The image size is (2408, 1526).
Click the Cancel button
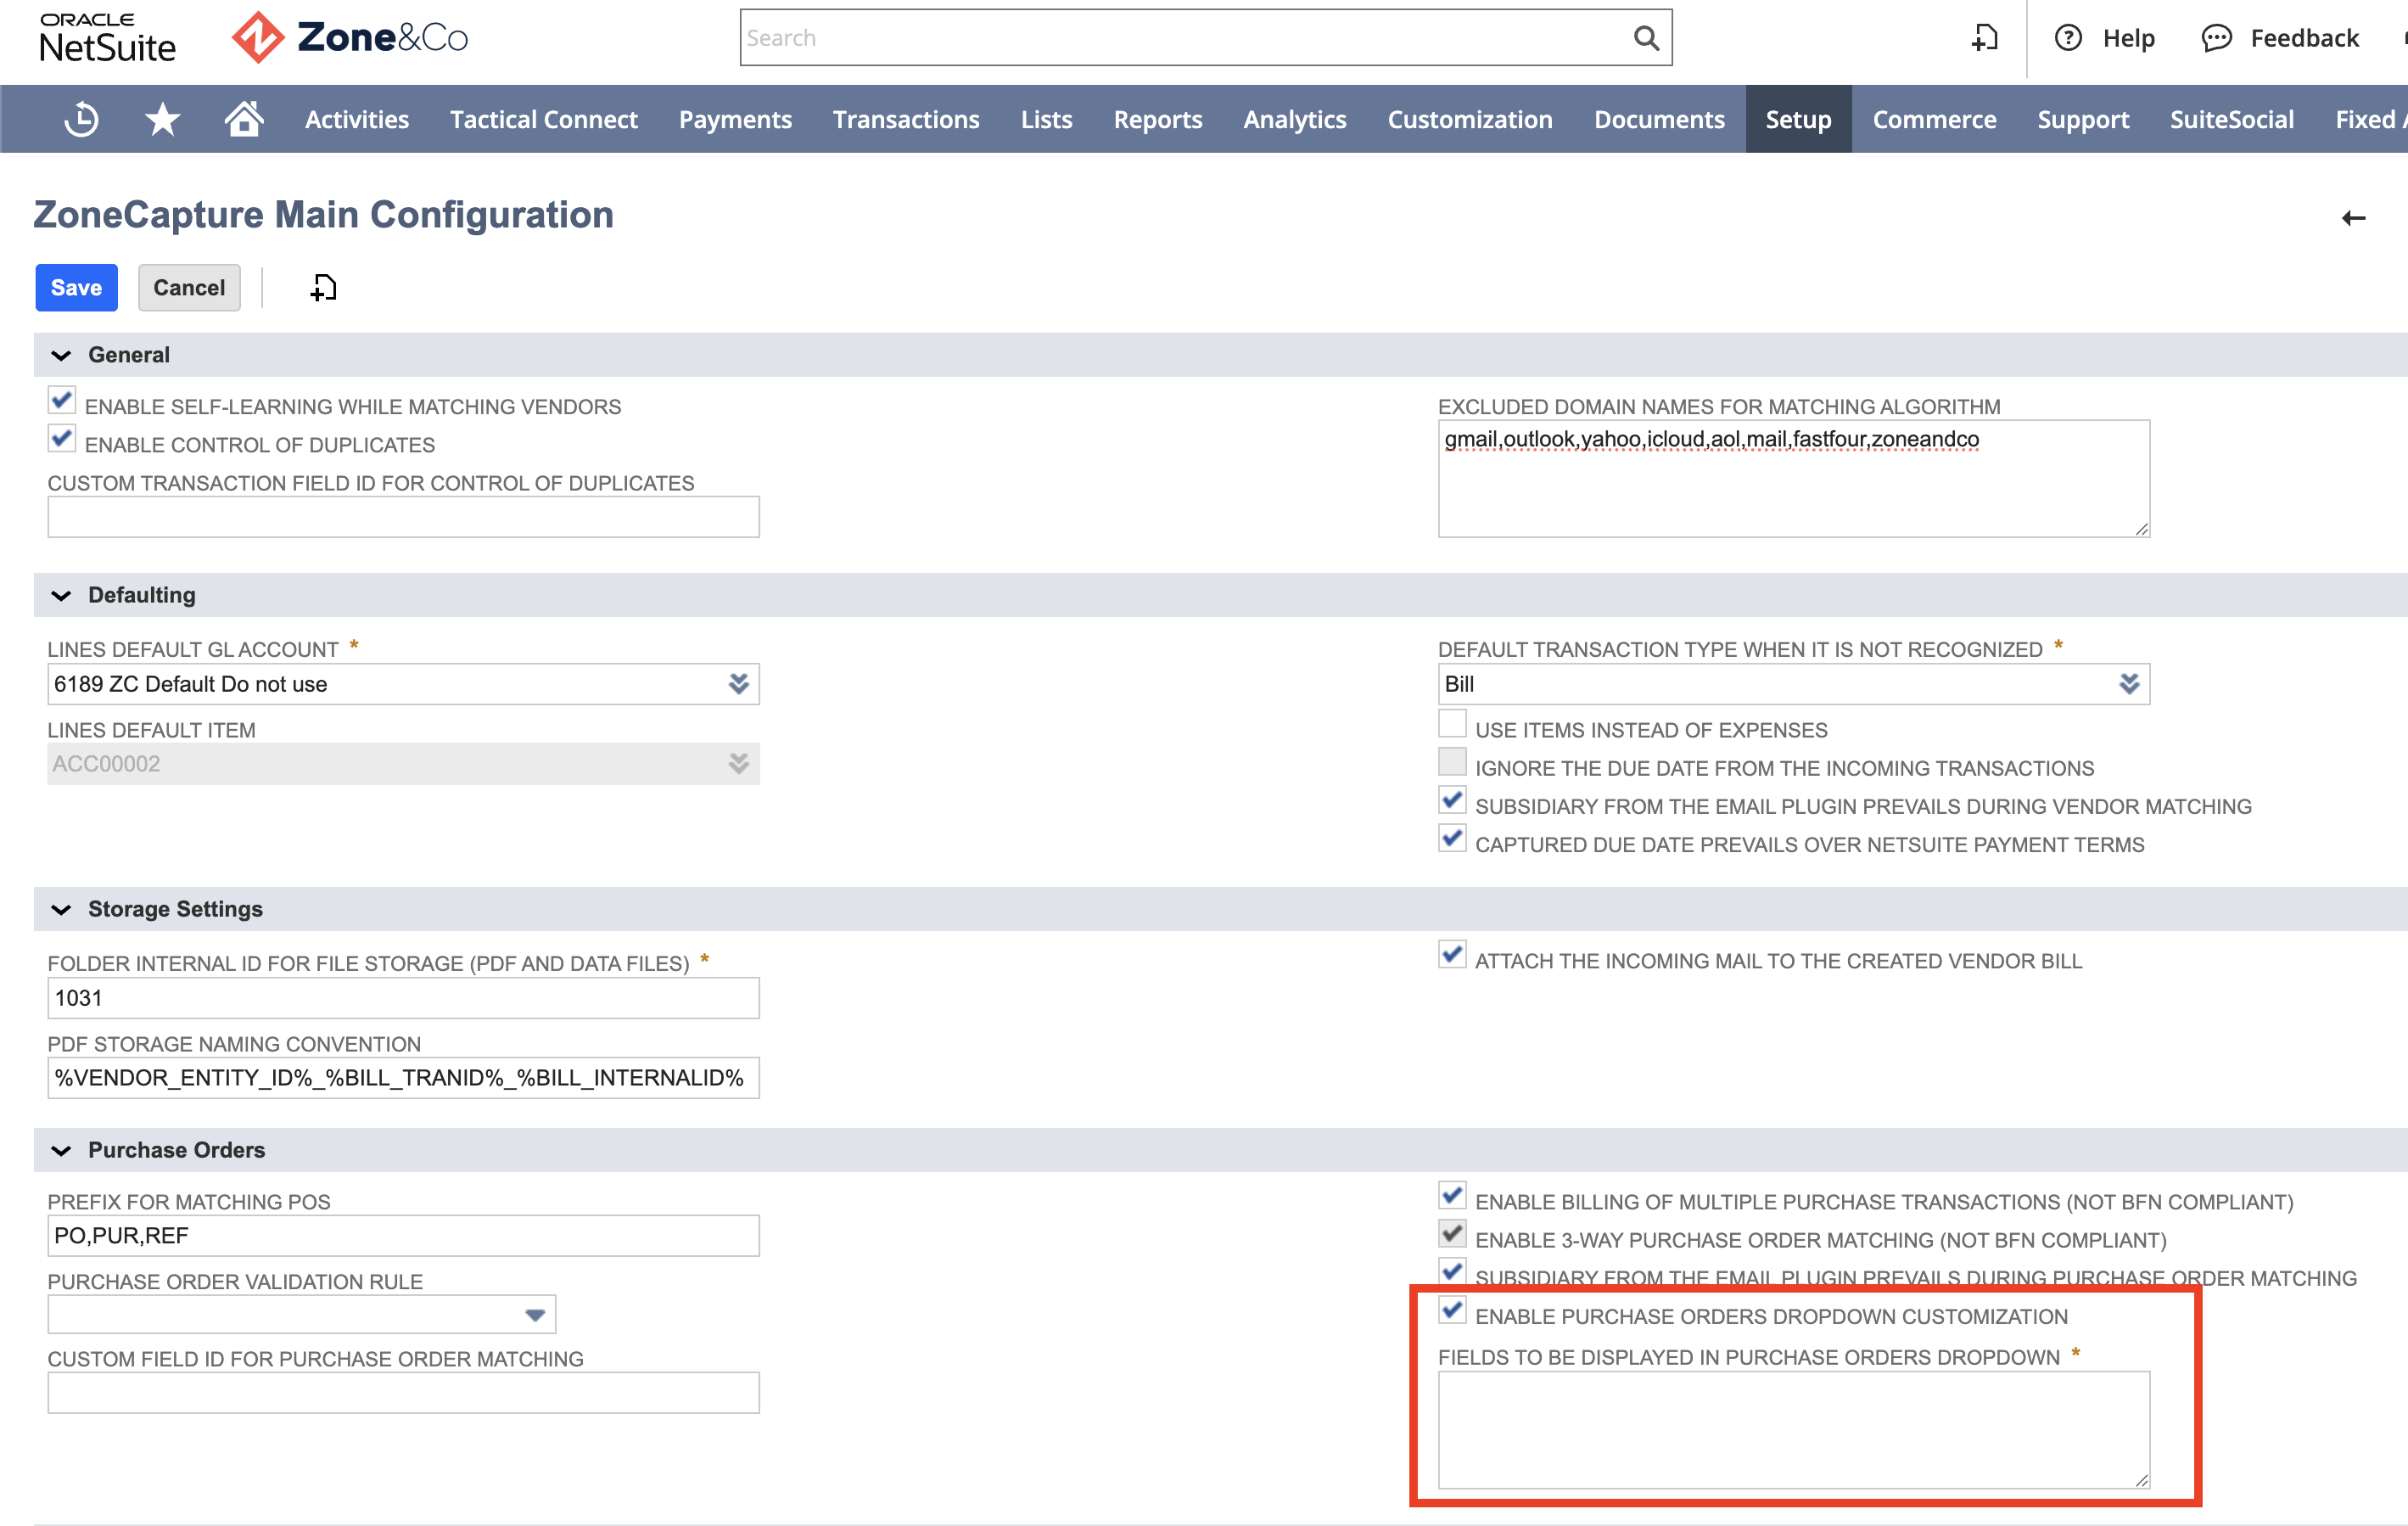pyautogui.click(x=189, y=288)
